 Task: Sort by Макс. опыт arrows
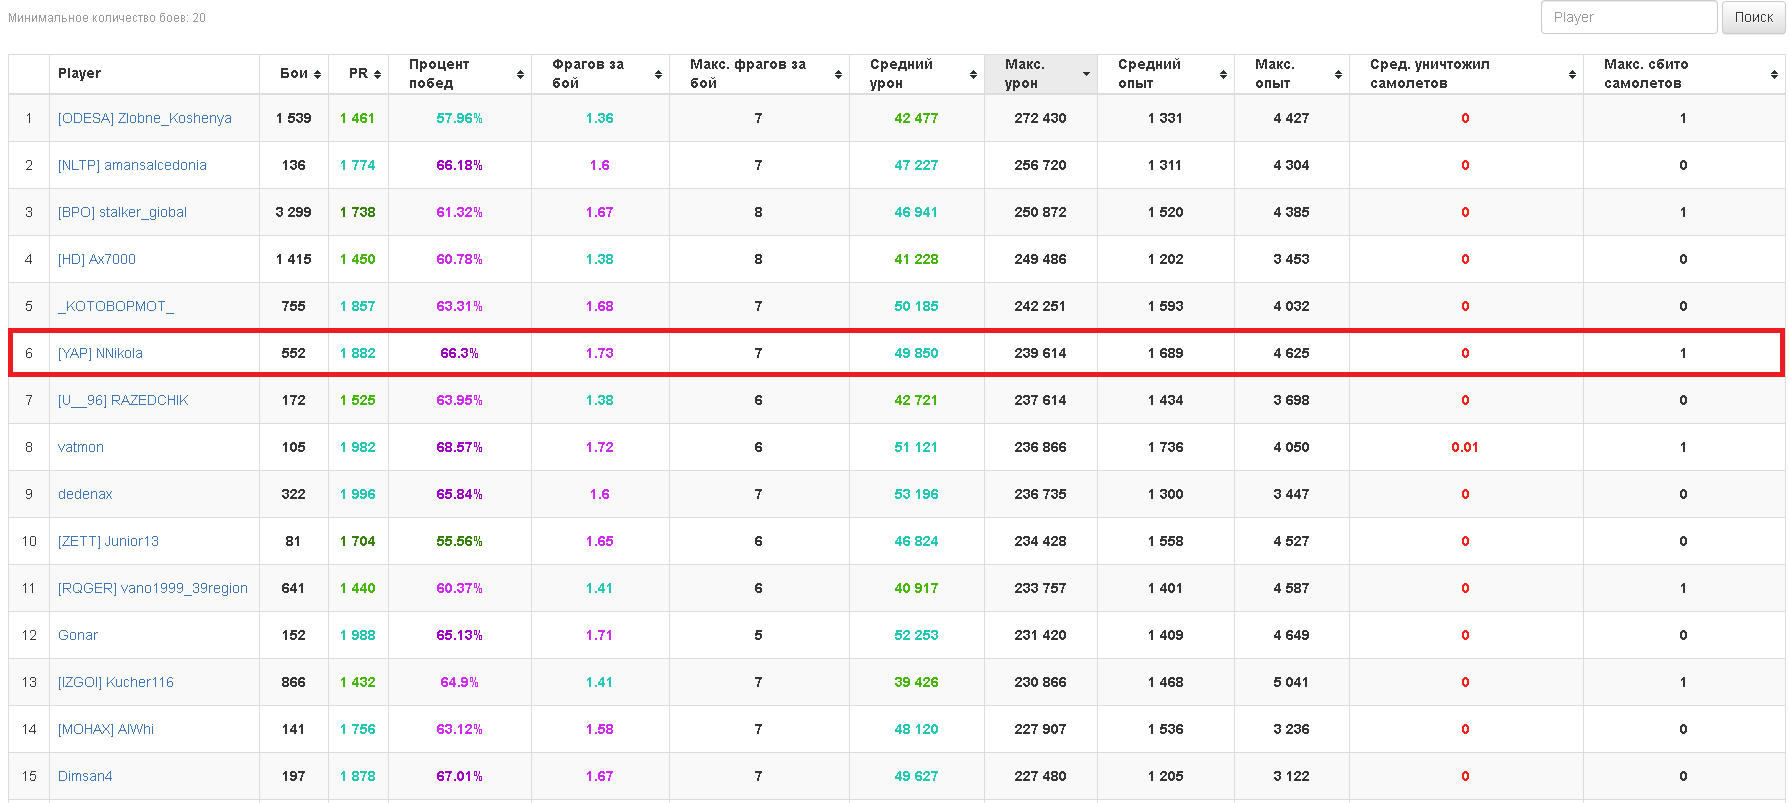(x=1338, y=74)
